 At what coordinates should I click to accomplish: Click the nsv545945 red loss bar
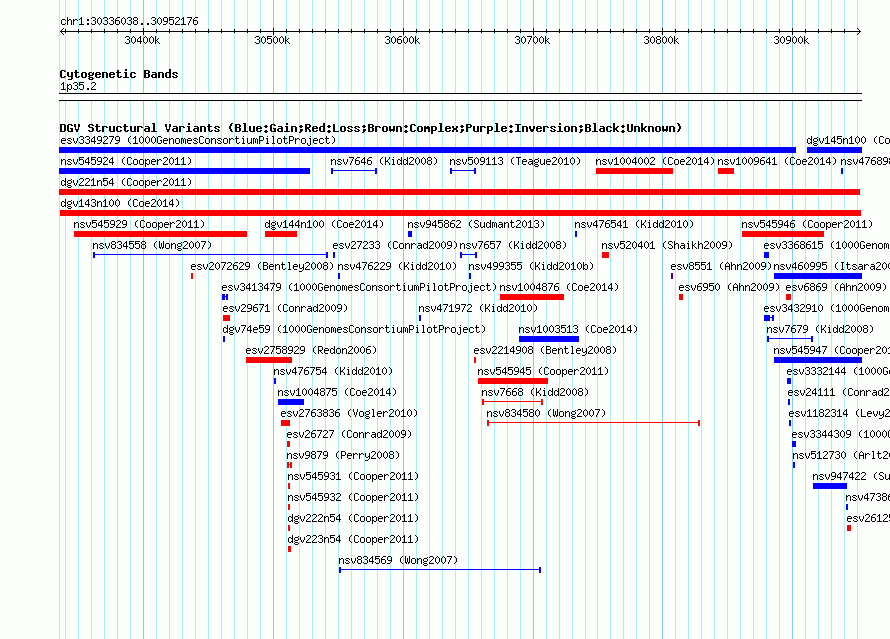[513, 381]
